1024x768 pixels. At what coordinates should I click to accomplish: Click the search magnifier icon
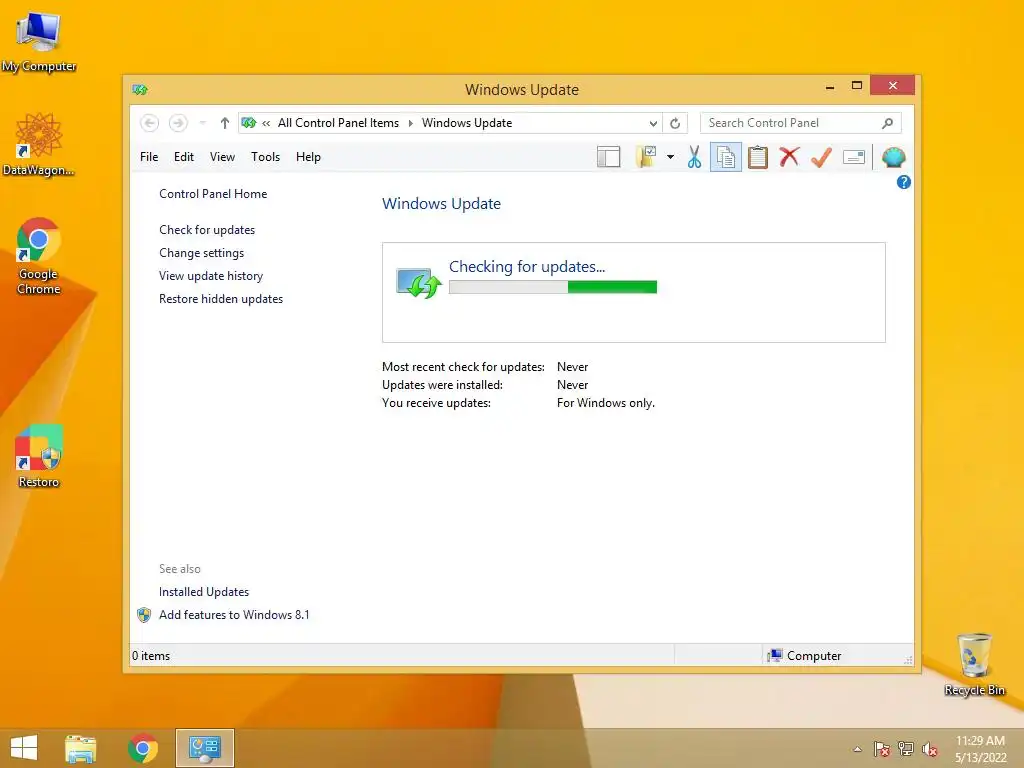click(x=887, y=123)
